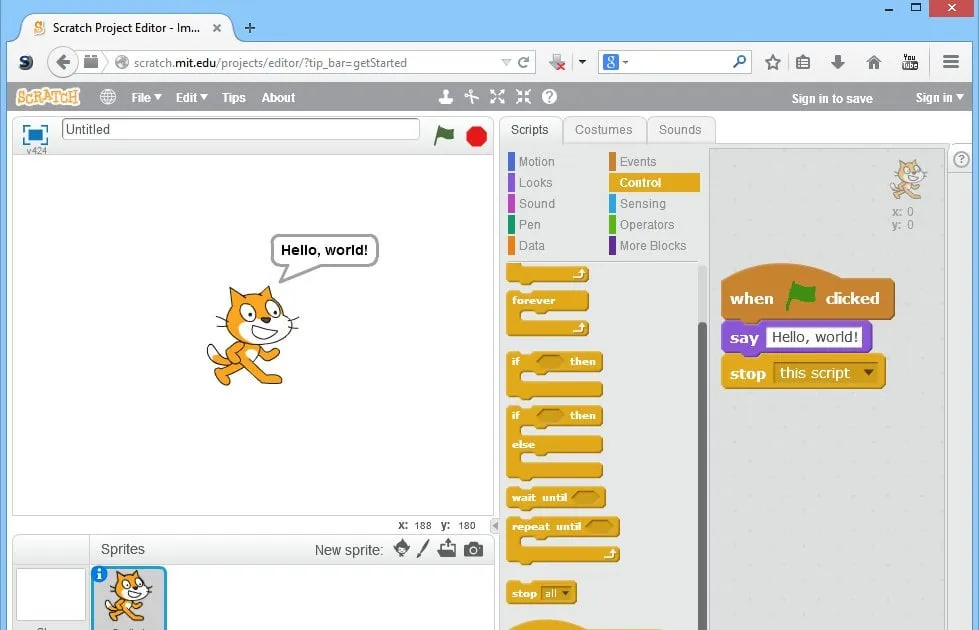979x630 pixels.
Task: Select the Delete scissors tool
Action: [x=472, y=97]
